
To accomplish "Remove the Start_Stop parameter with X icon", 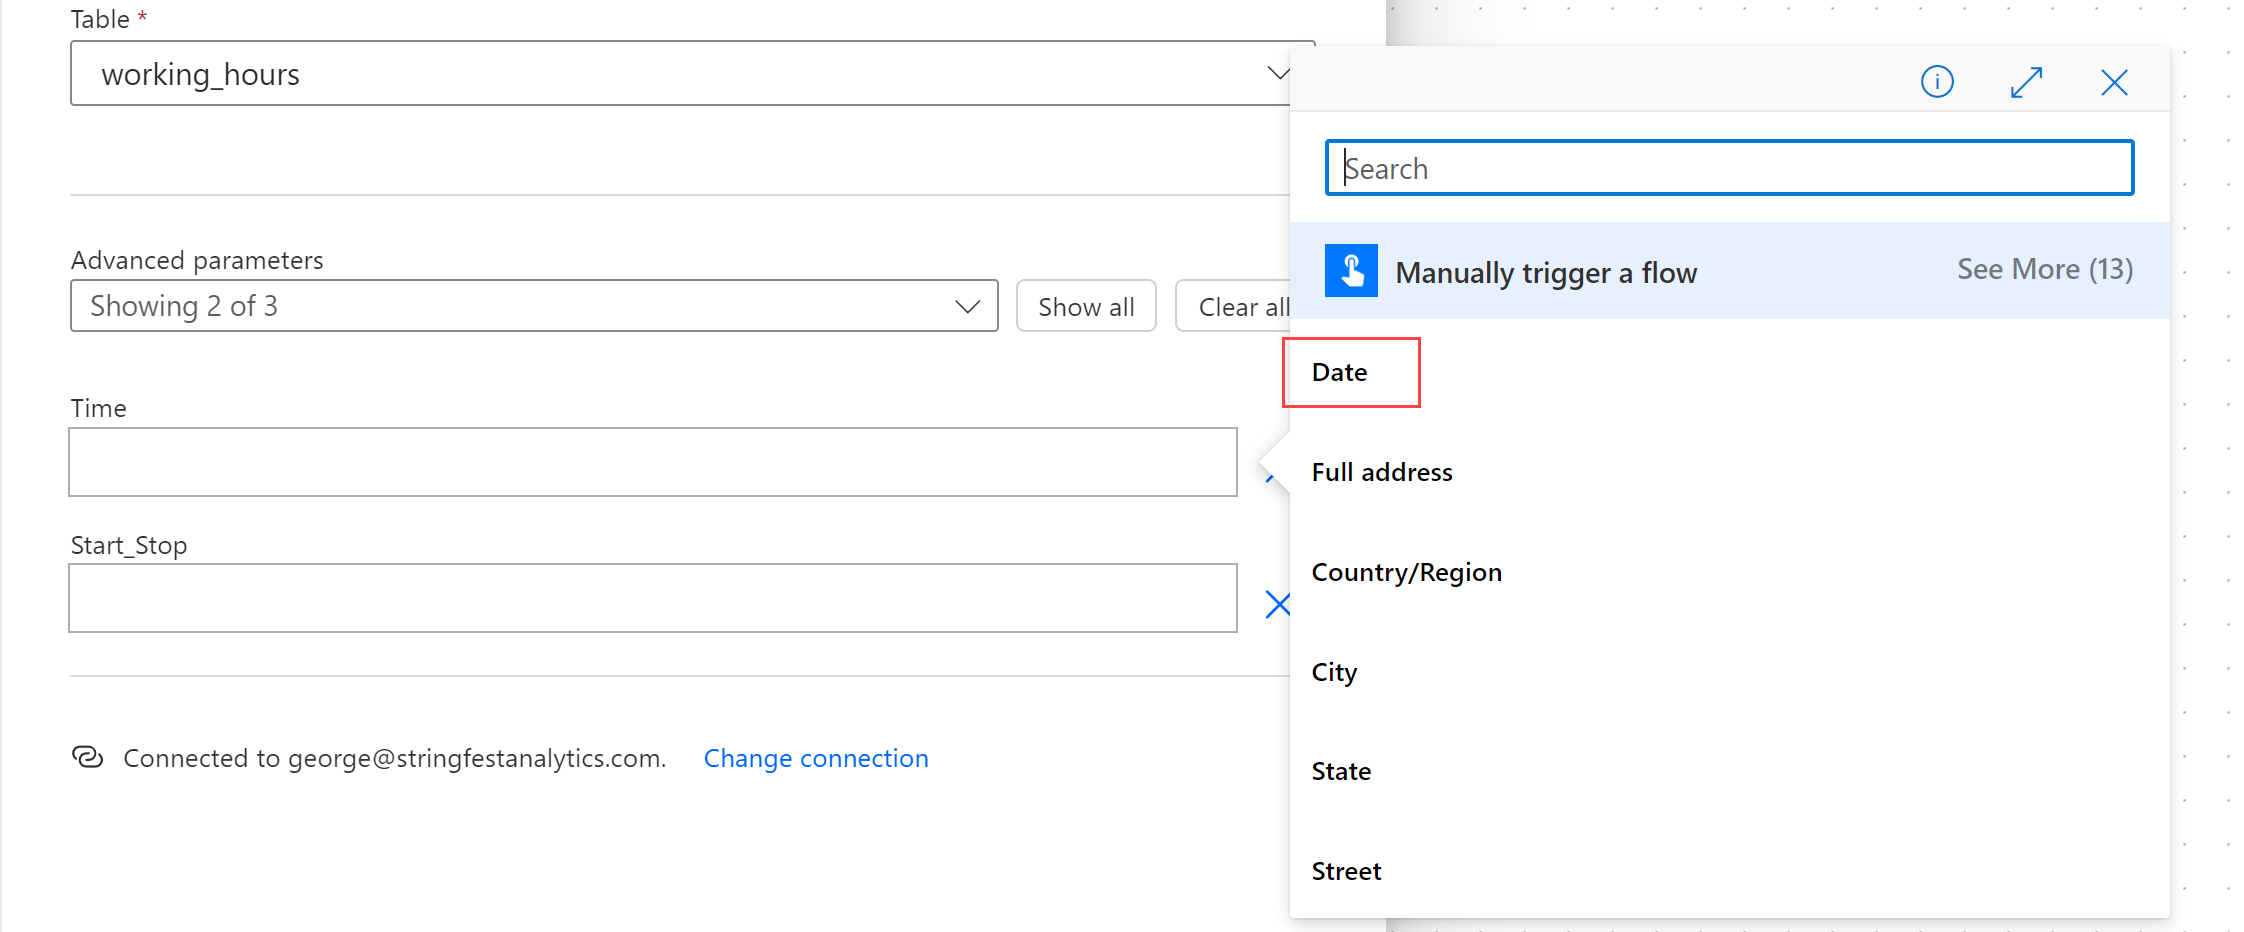I will click(1277, 604).
